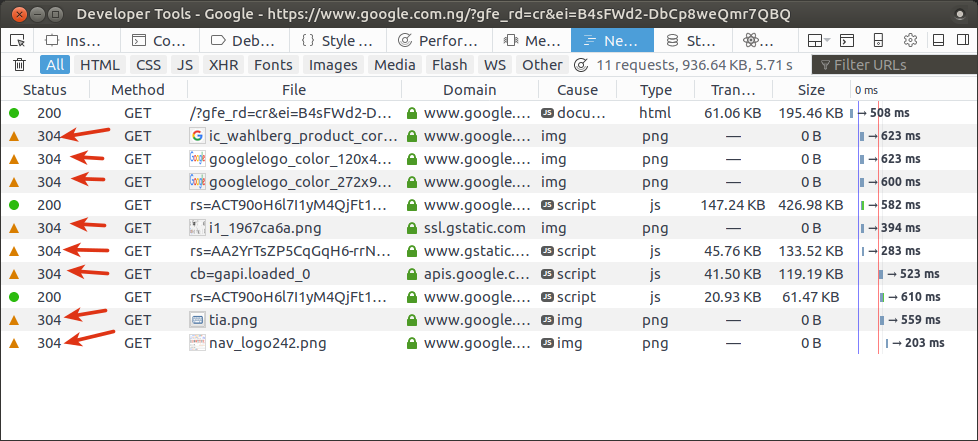Sort requests by the Status column header

44,90
